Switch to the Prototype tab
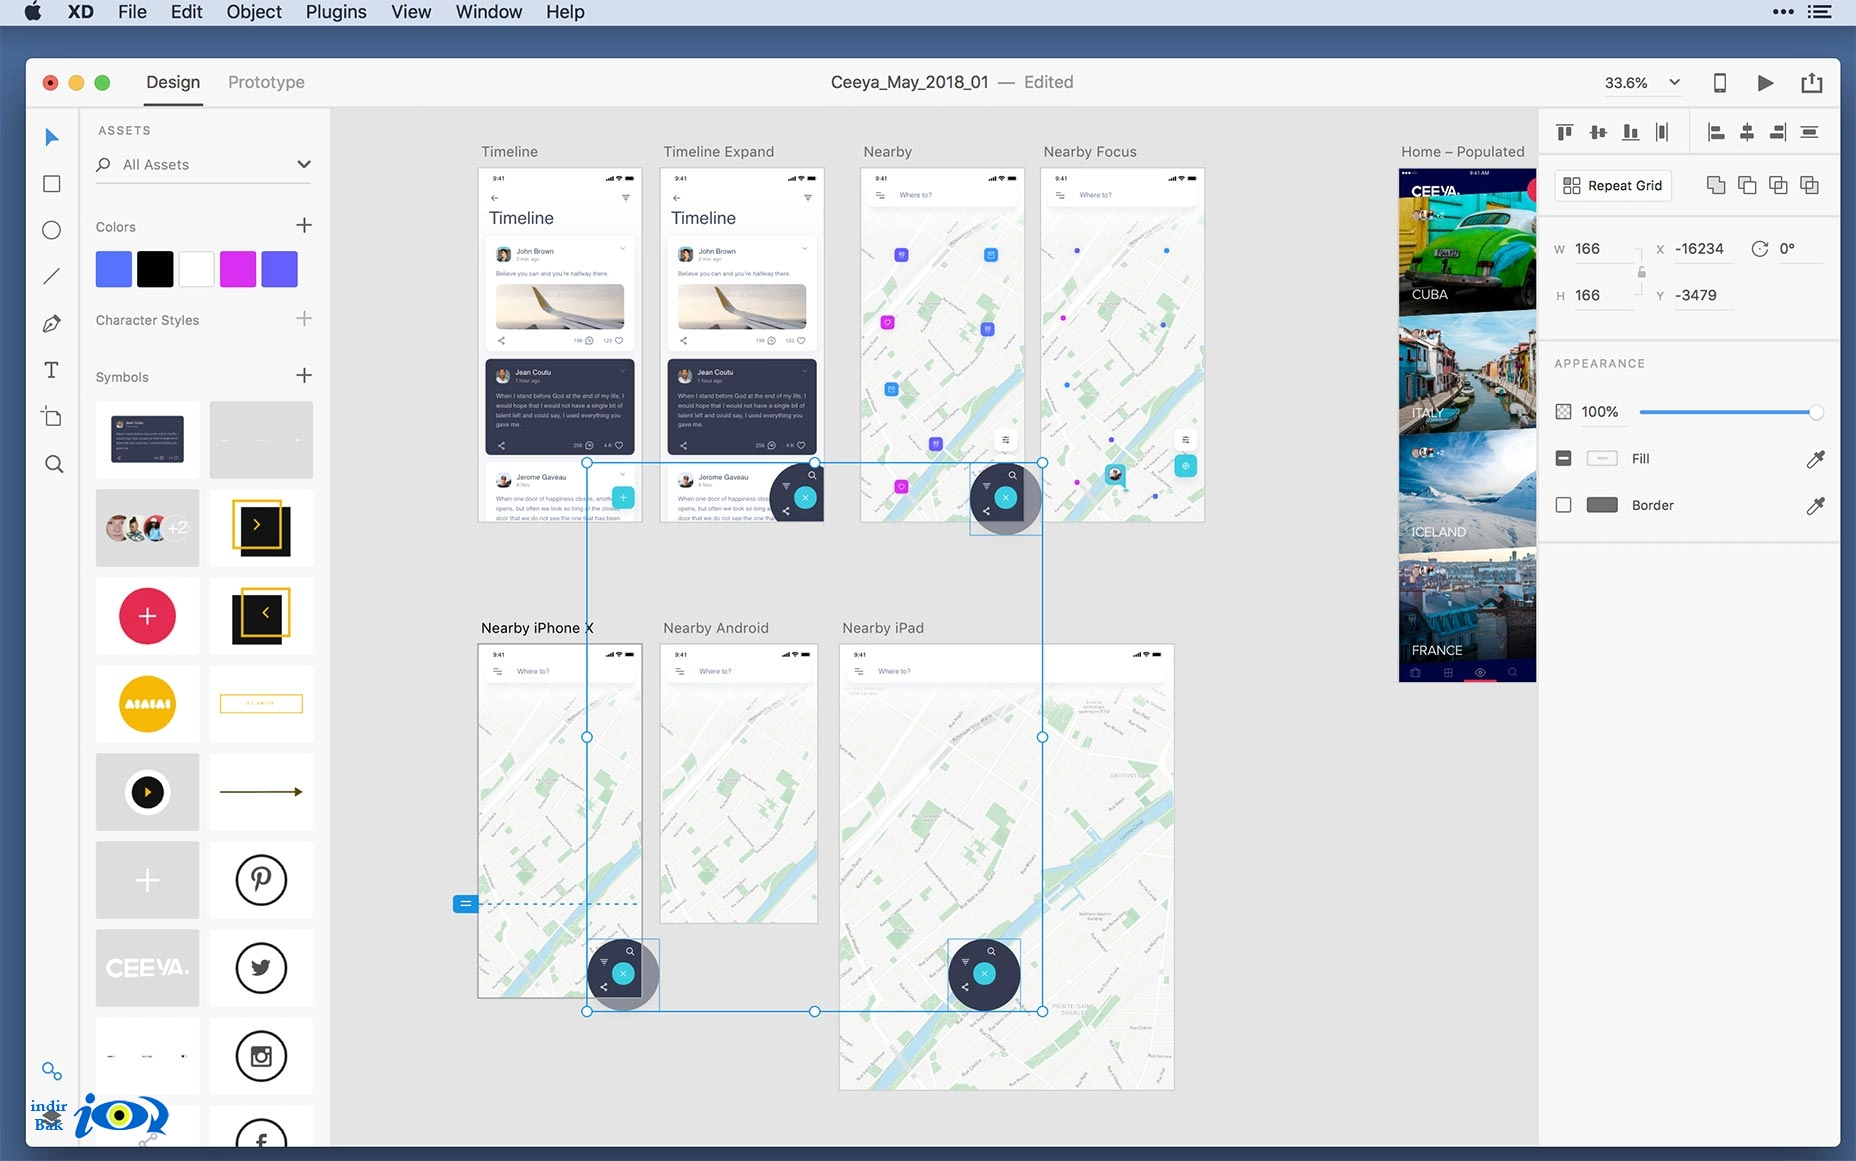This screenshot has width=1856, height=1161. 266,82
